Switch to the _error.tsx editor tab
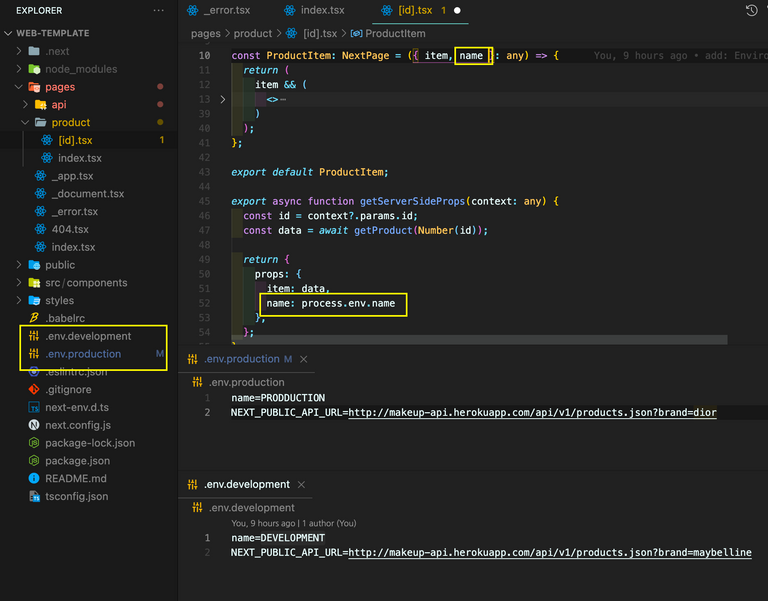The image size is (768, 601). point(219,10)
